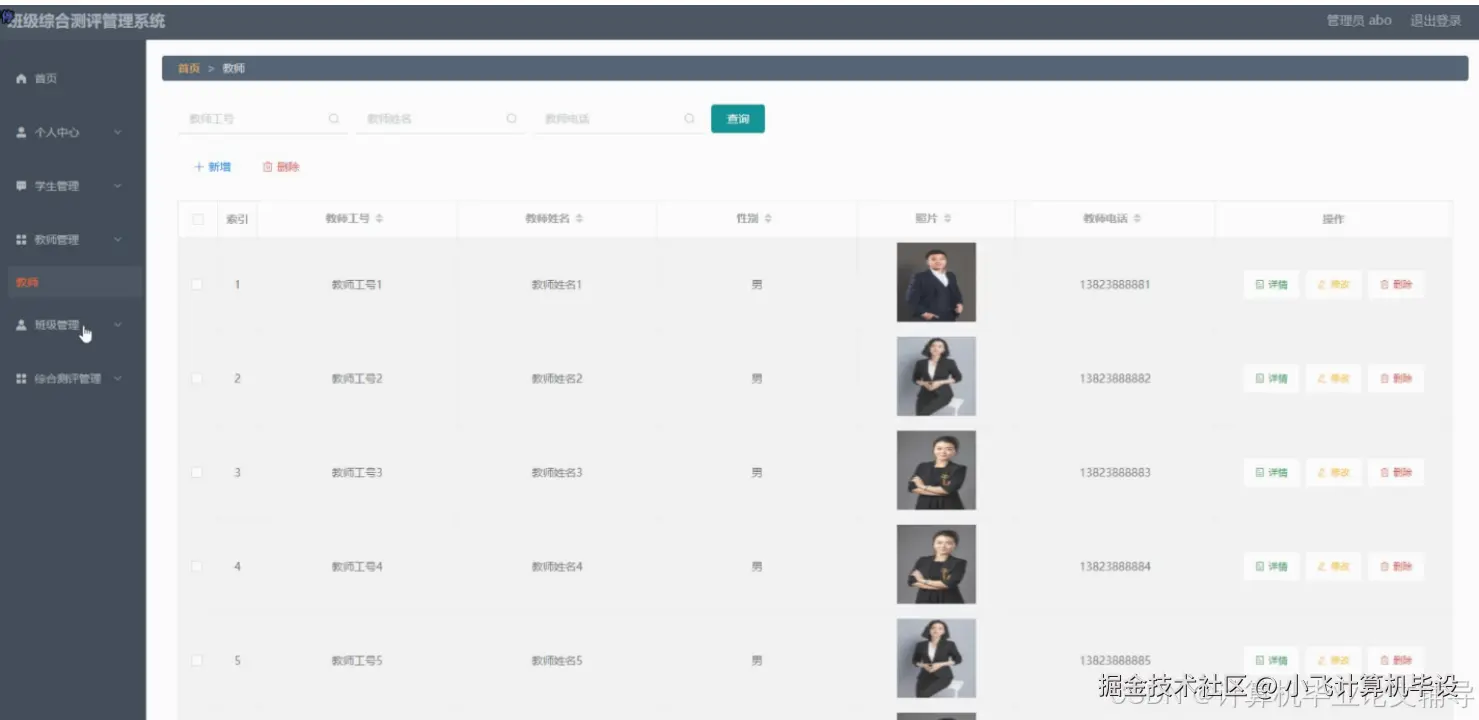Click the green 查询 button
Viewport: 1479px width, 720px height.
coord(738,119)
